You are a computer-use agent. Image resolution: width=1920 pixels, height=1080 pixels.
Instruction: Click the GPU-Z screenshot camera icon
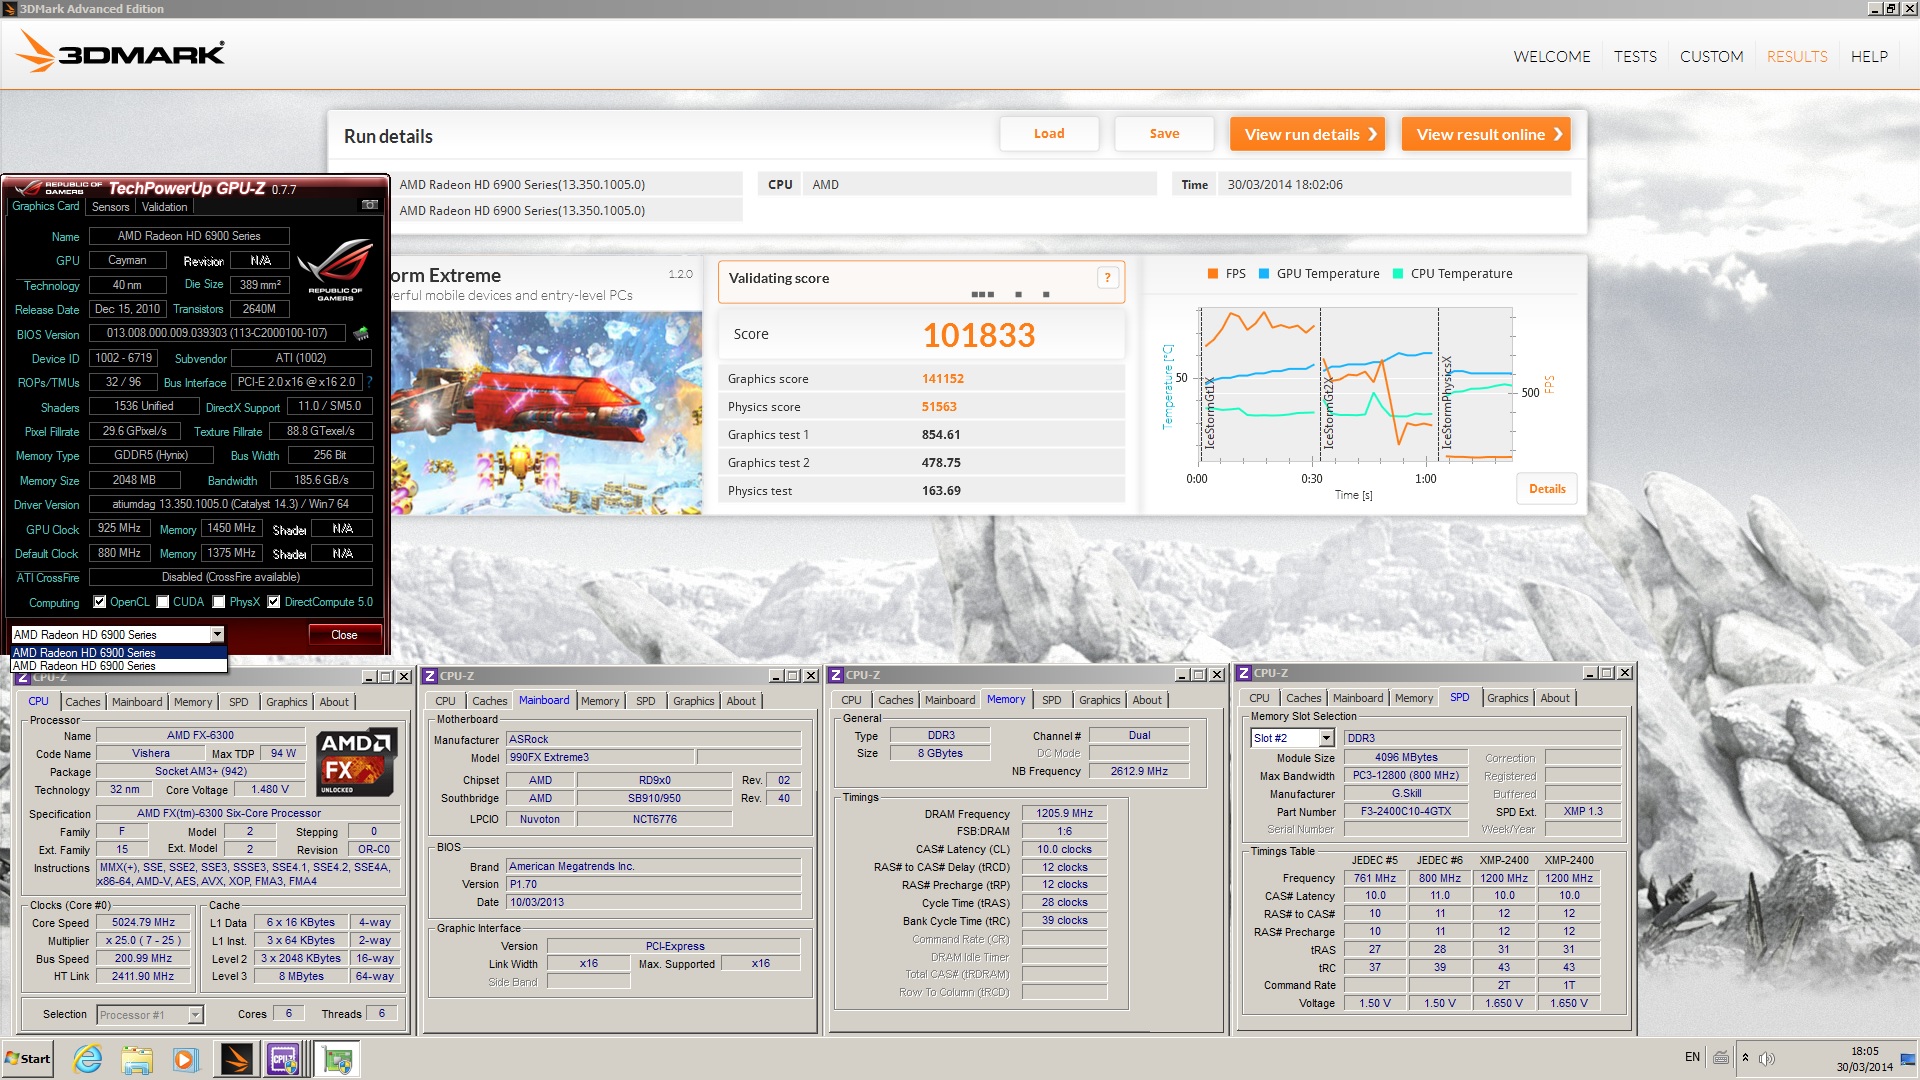pos(369,205)
